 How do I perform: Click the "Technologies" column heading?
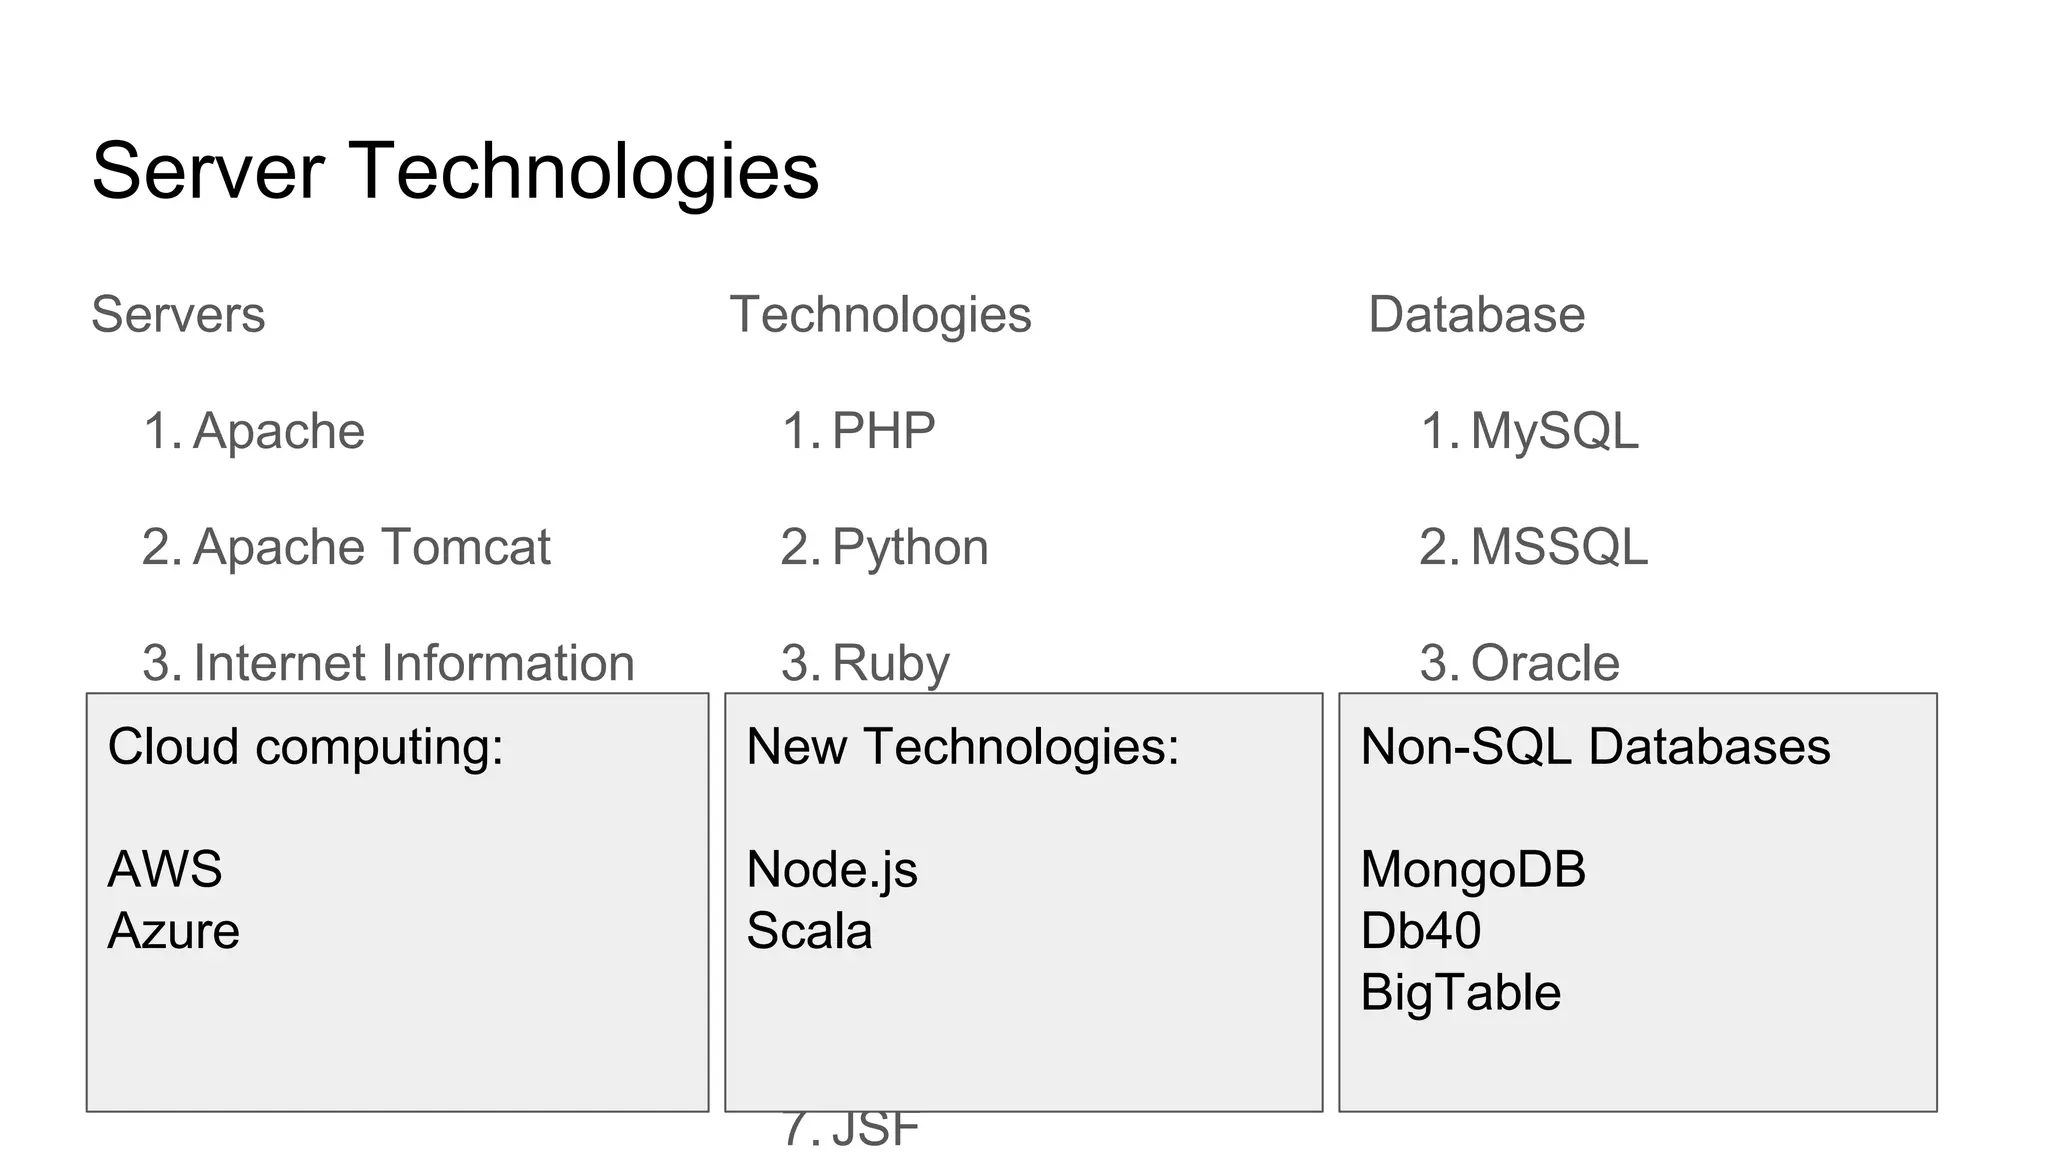[880, 315]
